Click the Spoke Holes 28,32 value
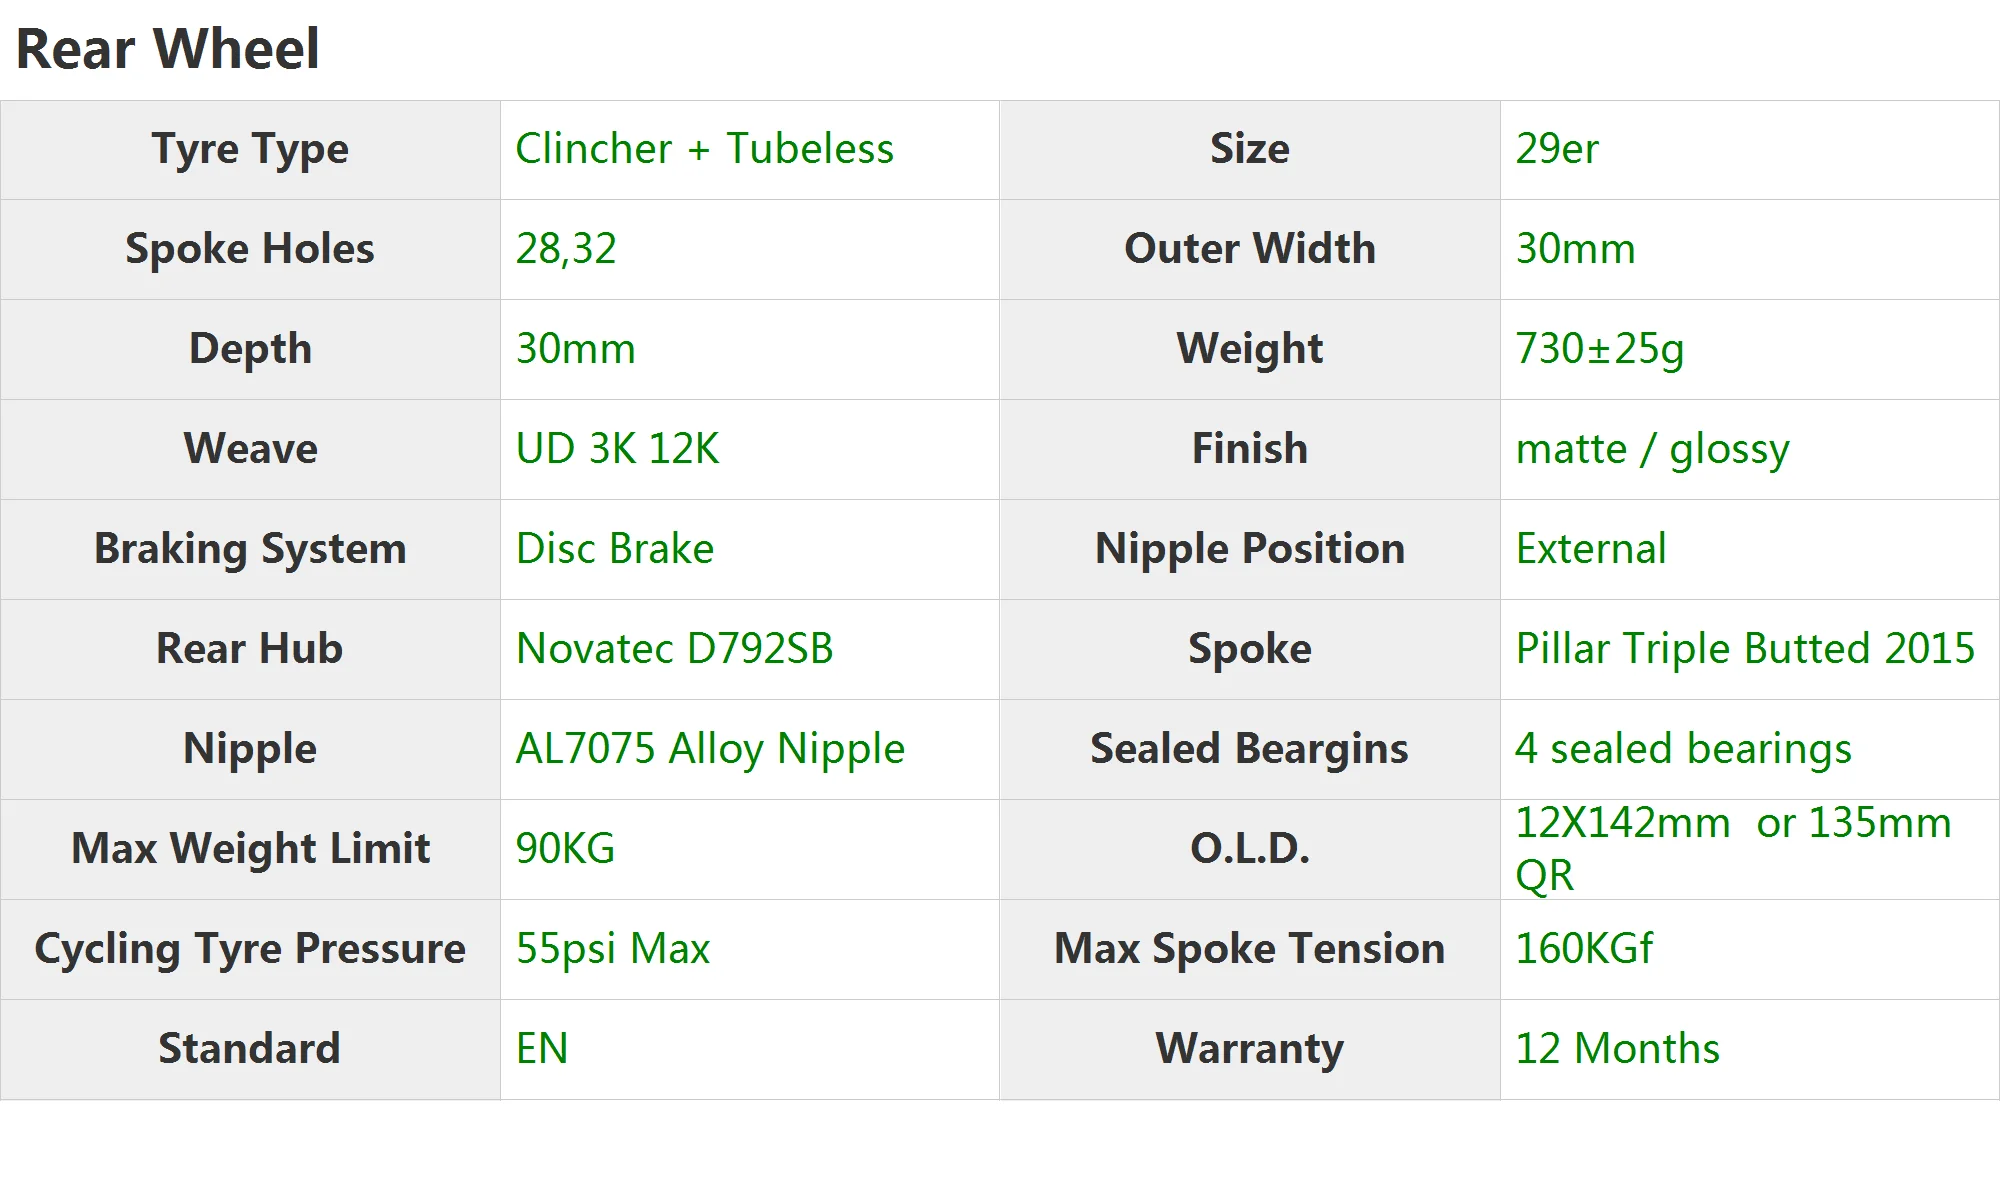The image size is (2000, 1180). pos(566,248)
